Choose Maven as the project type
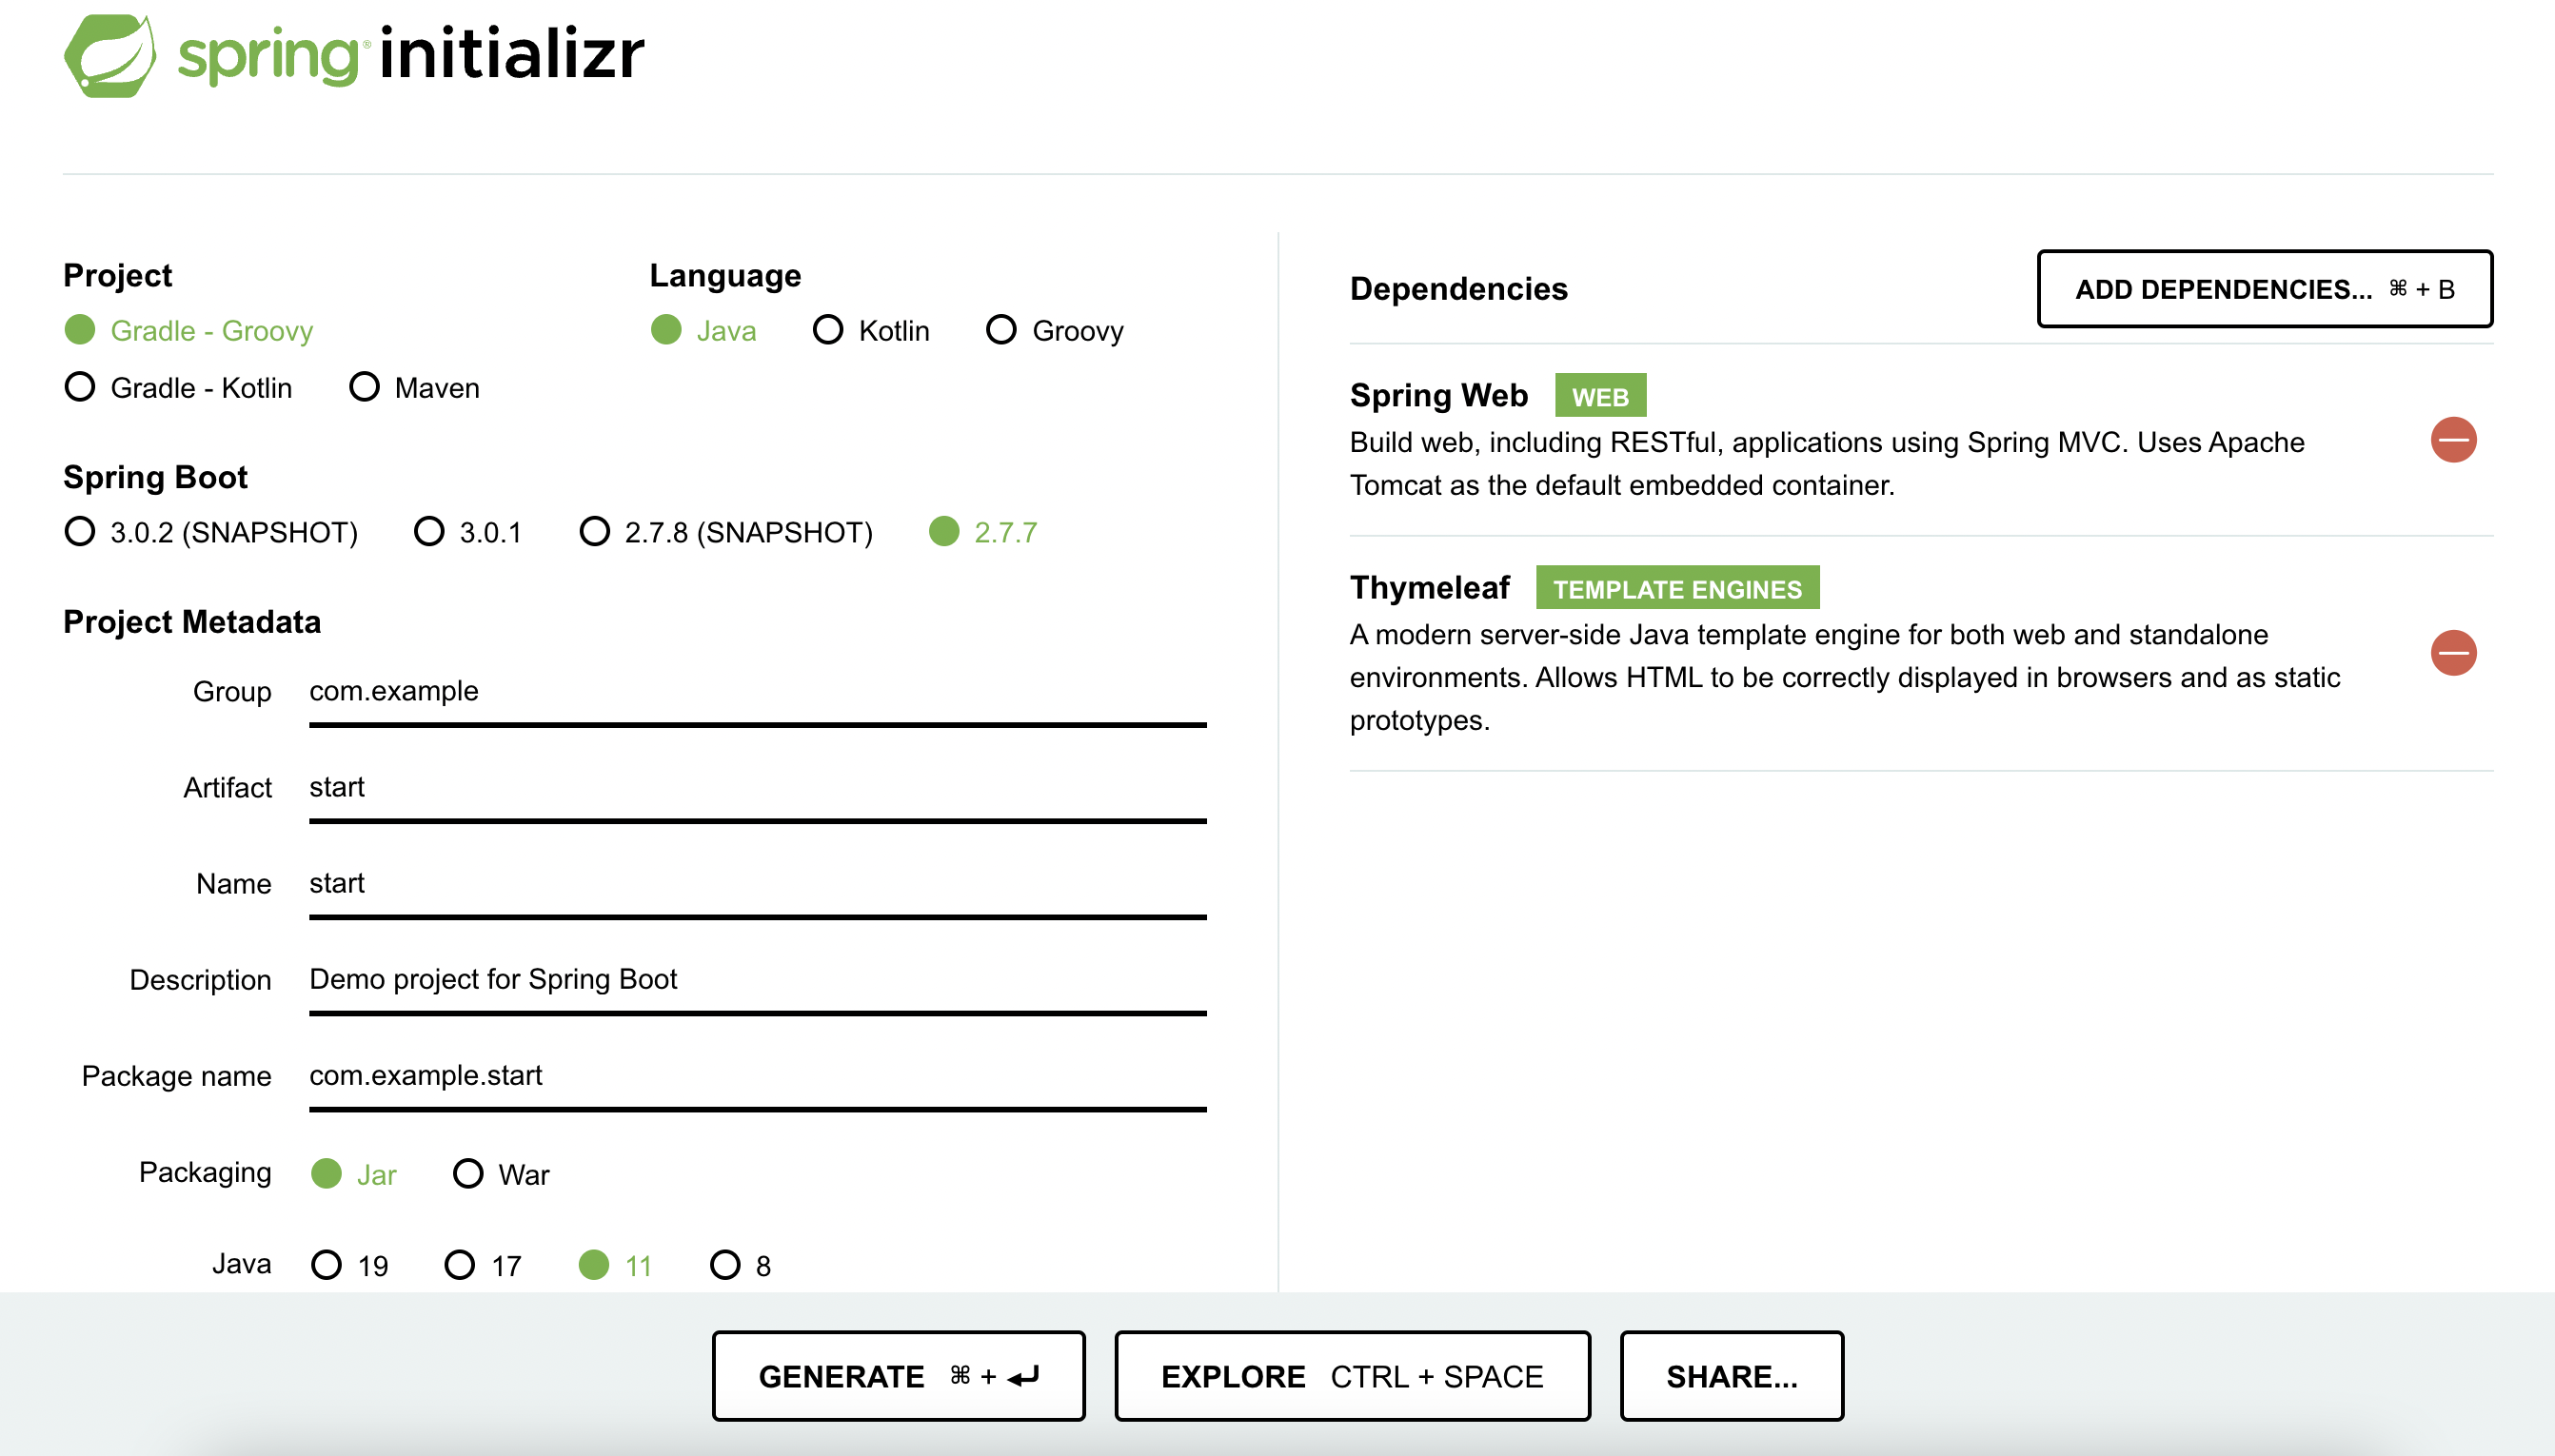2555x1456 pixels. coord(415,387)
